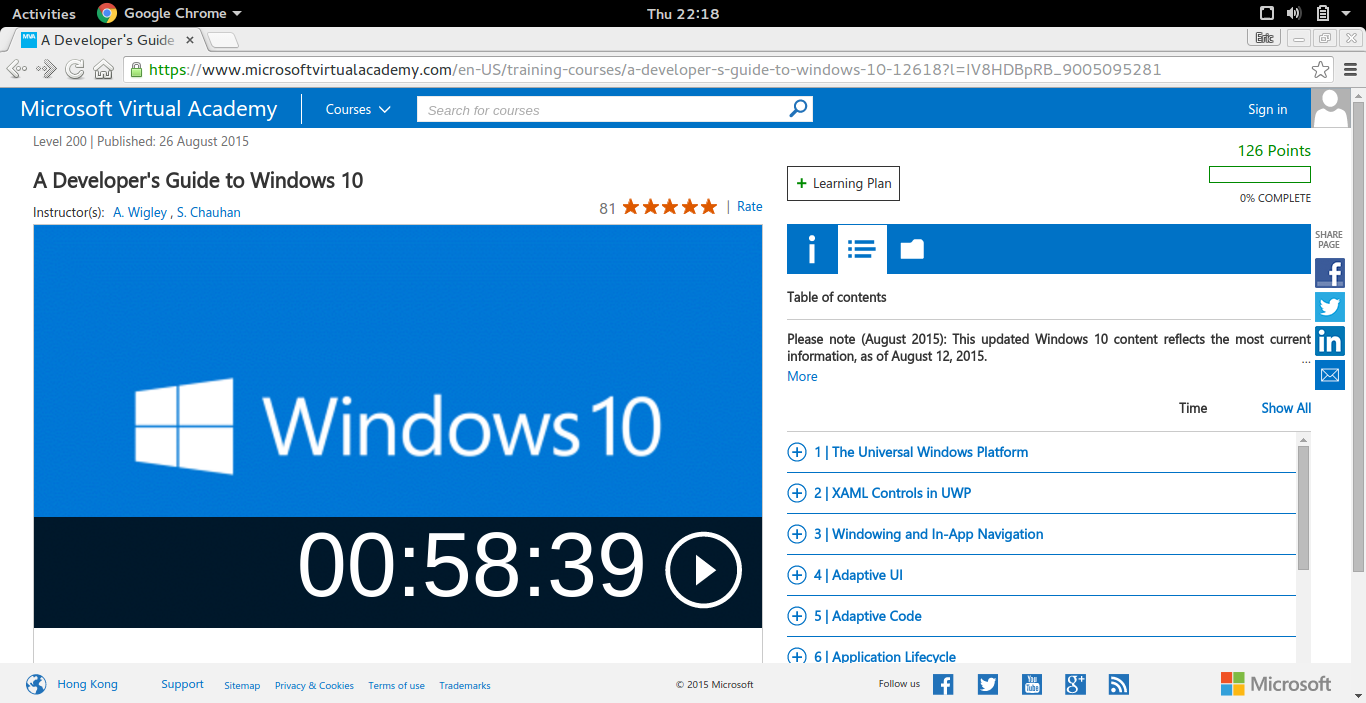Click the five-star rating control
This screenshot has height=703, width=1366.
tap(670, 207)
